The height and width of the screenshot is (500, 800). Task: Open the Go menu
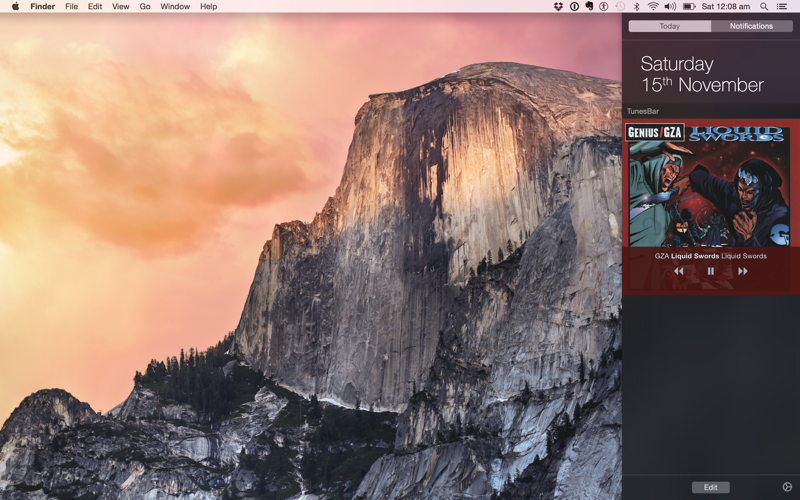tap(145, 7)
